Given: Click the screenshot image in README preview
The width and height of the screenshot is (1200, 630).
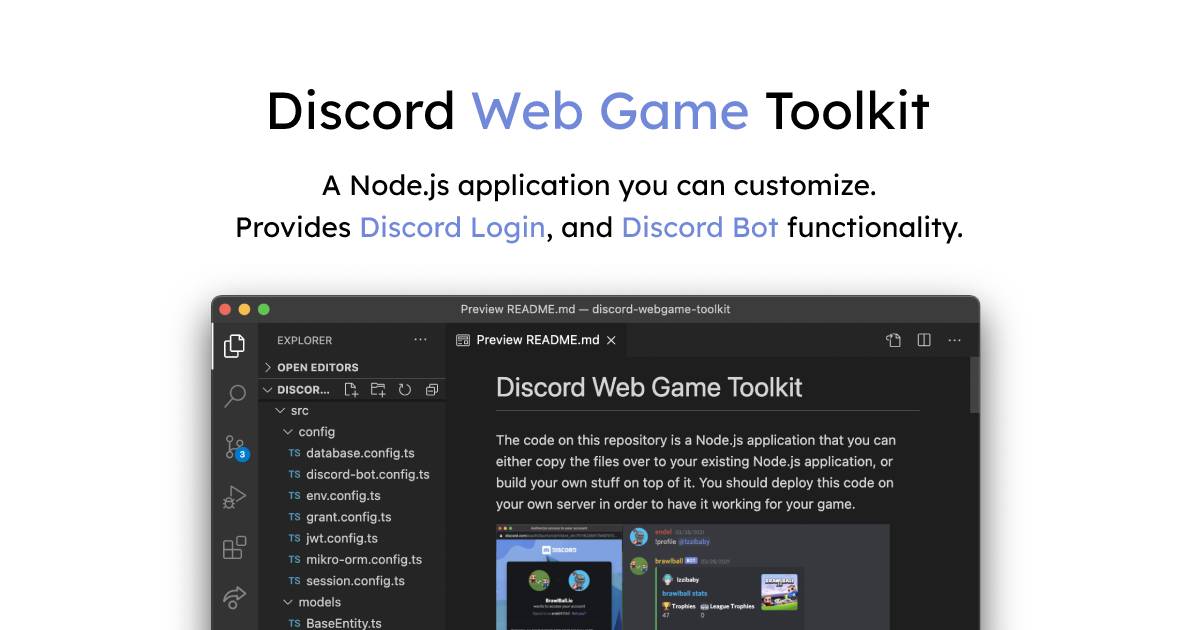Looking at the screenshot, I should pos(692,577).
